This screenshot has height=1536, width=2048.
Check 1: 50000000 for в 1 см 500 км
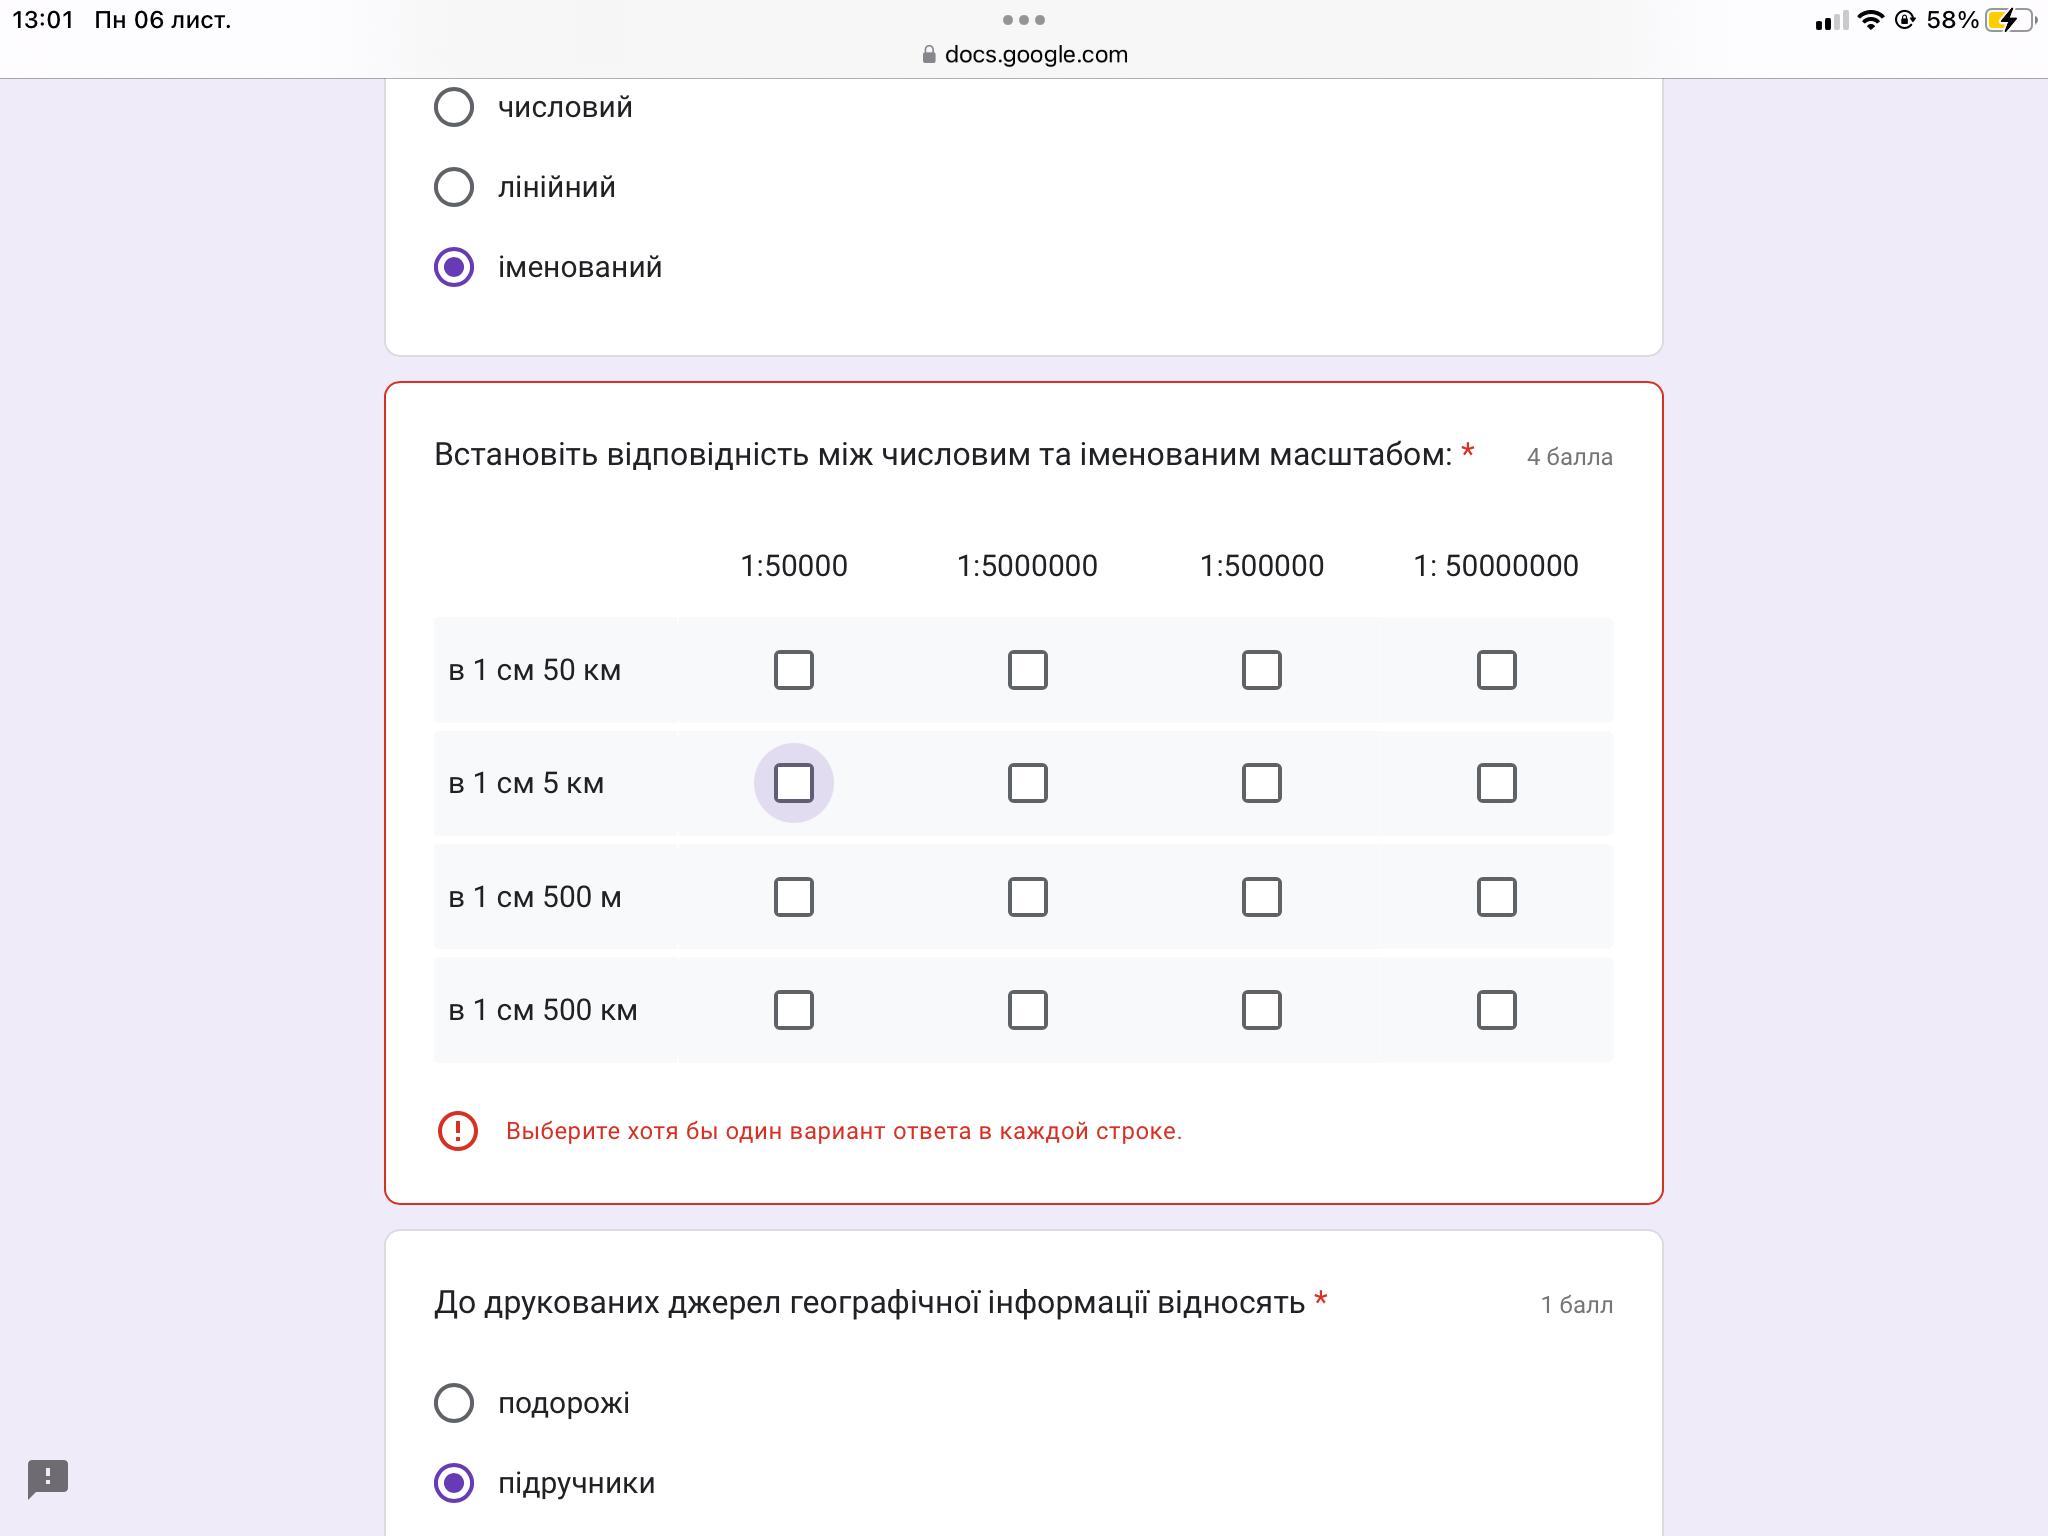coord(1496,1010)
